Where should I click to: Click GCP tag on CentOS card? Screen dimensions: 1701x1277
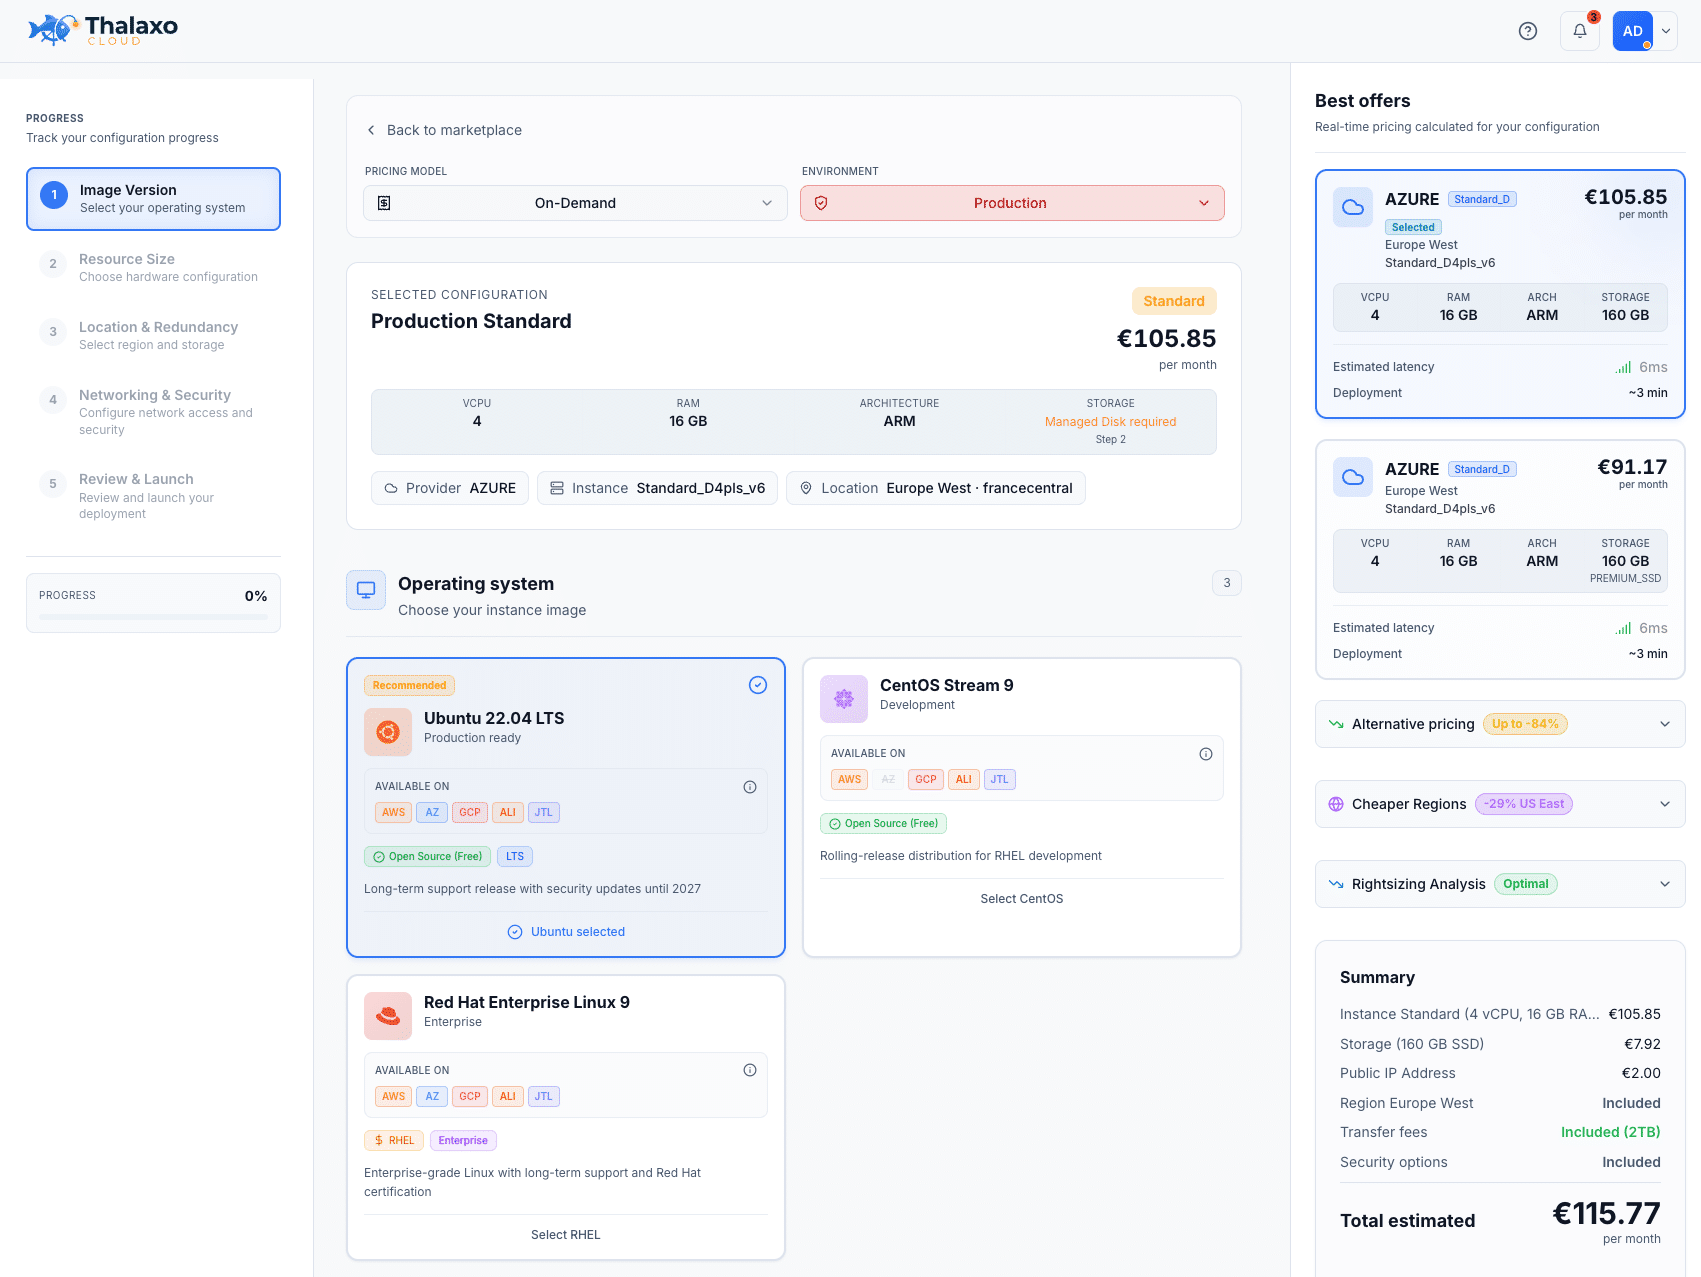click(926, 779)
